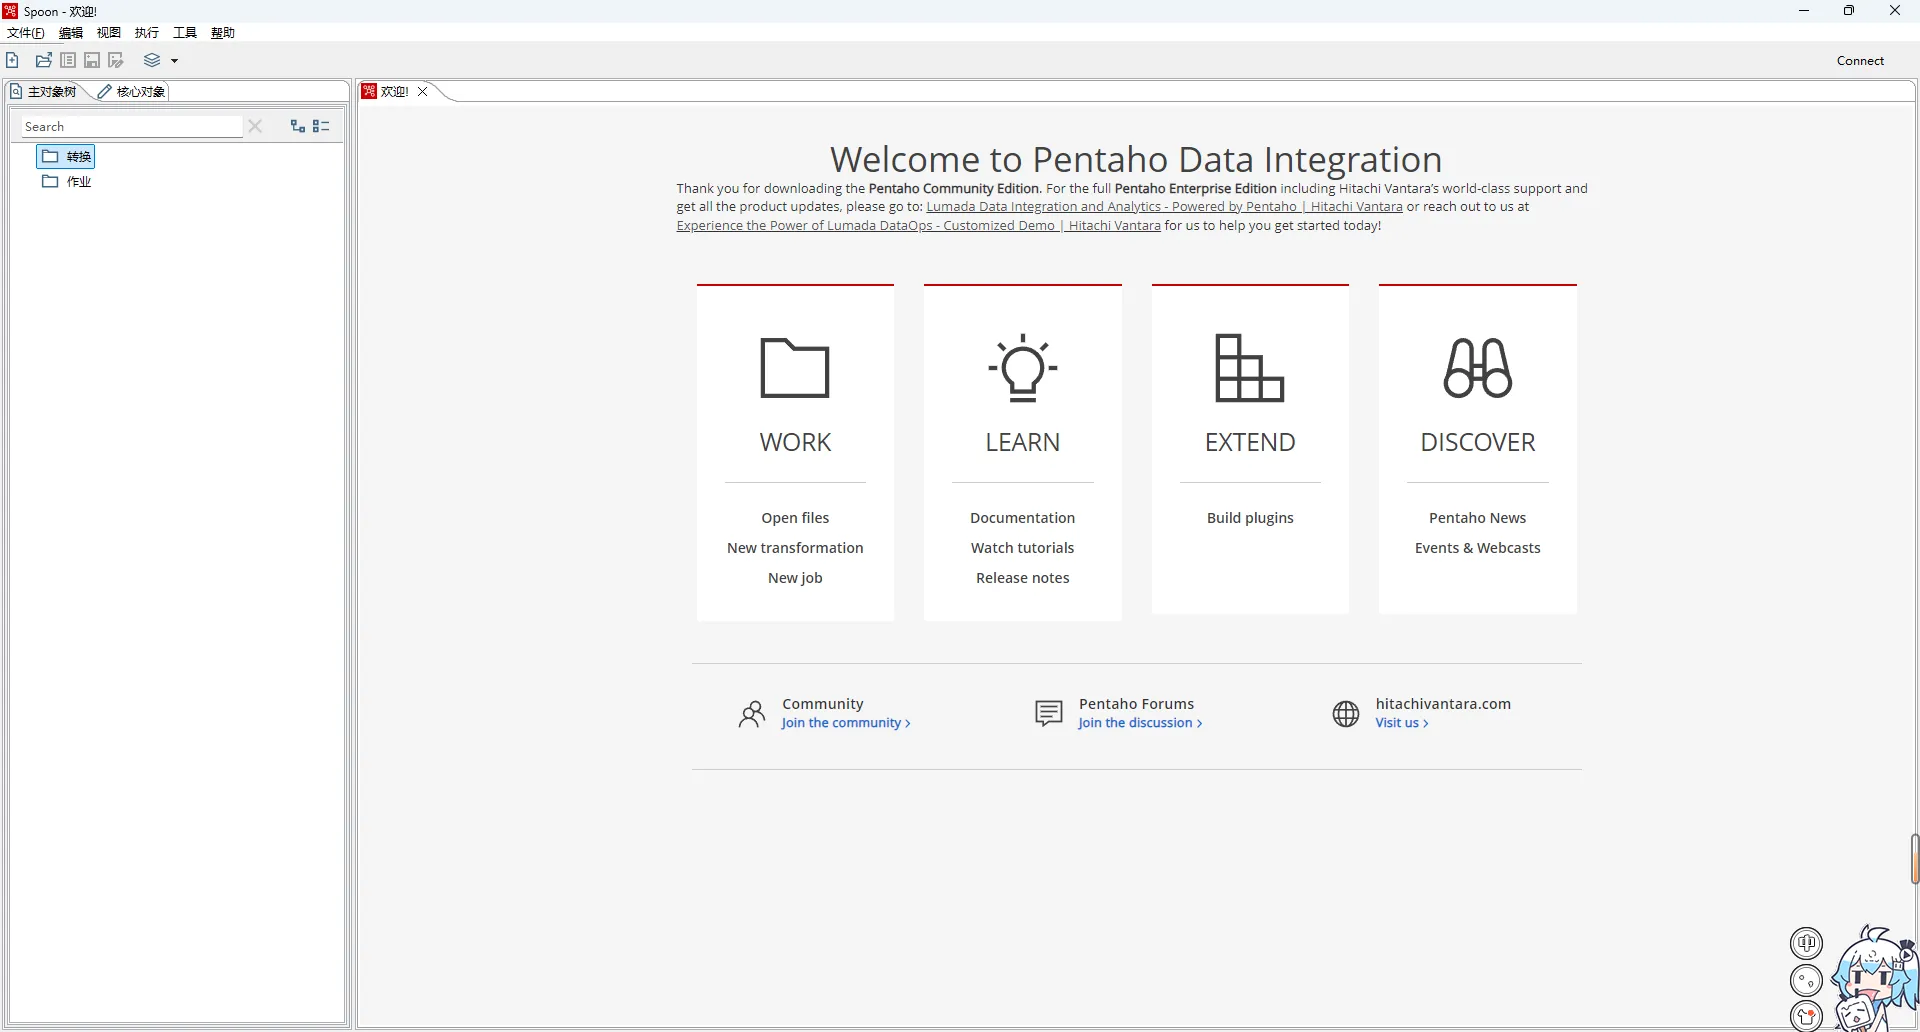Viewport: 1920px width, 1032px height.
Task: Click the New transformation link
Action: click(x=795, y=548)
